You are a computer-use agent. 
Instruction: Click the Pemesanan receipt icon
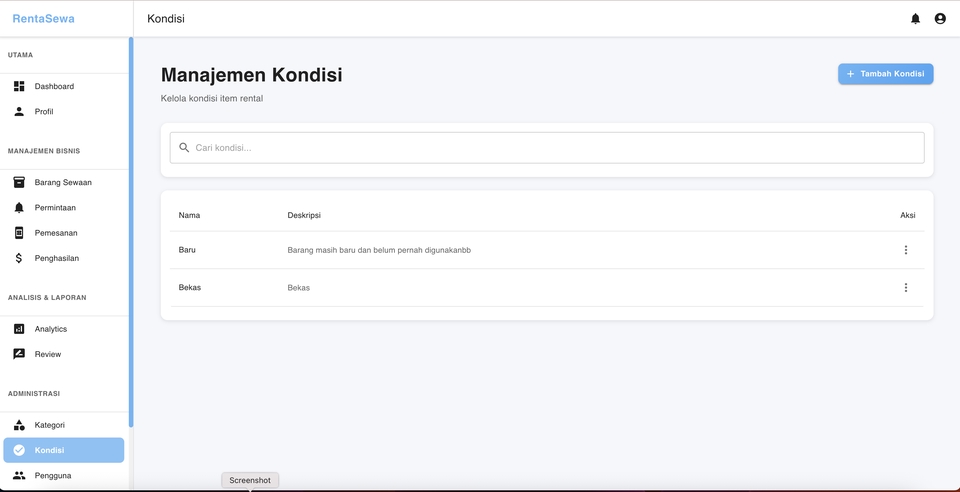tap(19, 233)
